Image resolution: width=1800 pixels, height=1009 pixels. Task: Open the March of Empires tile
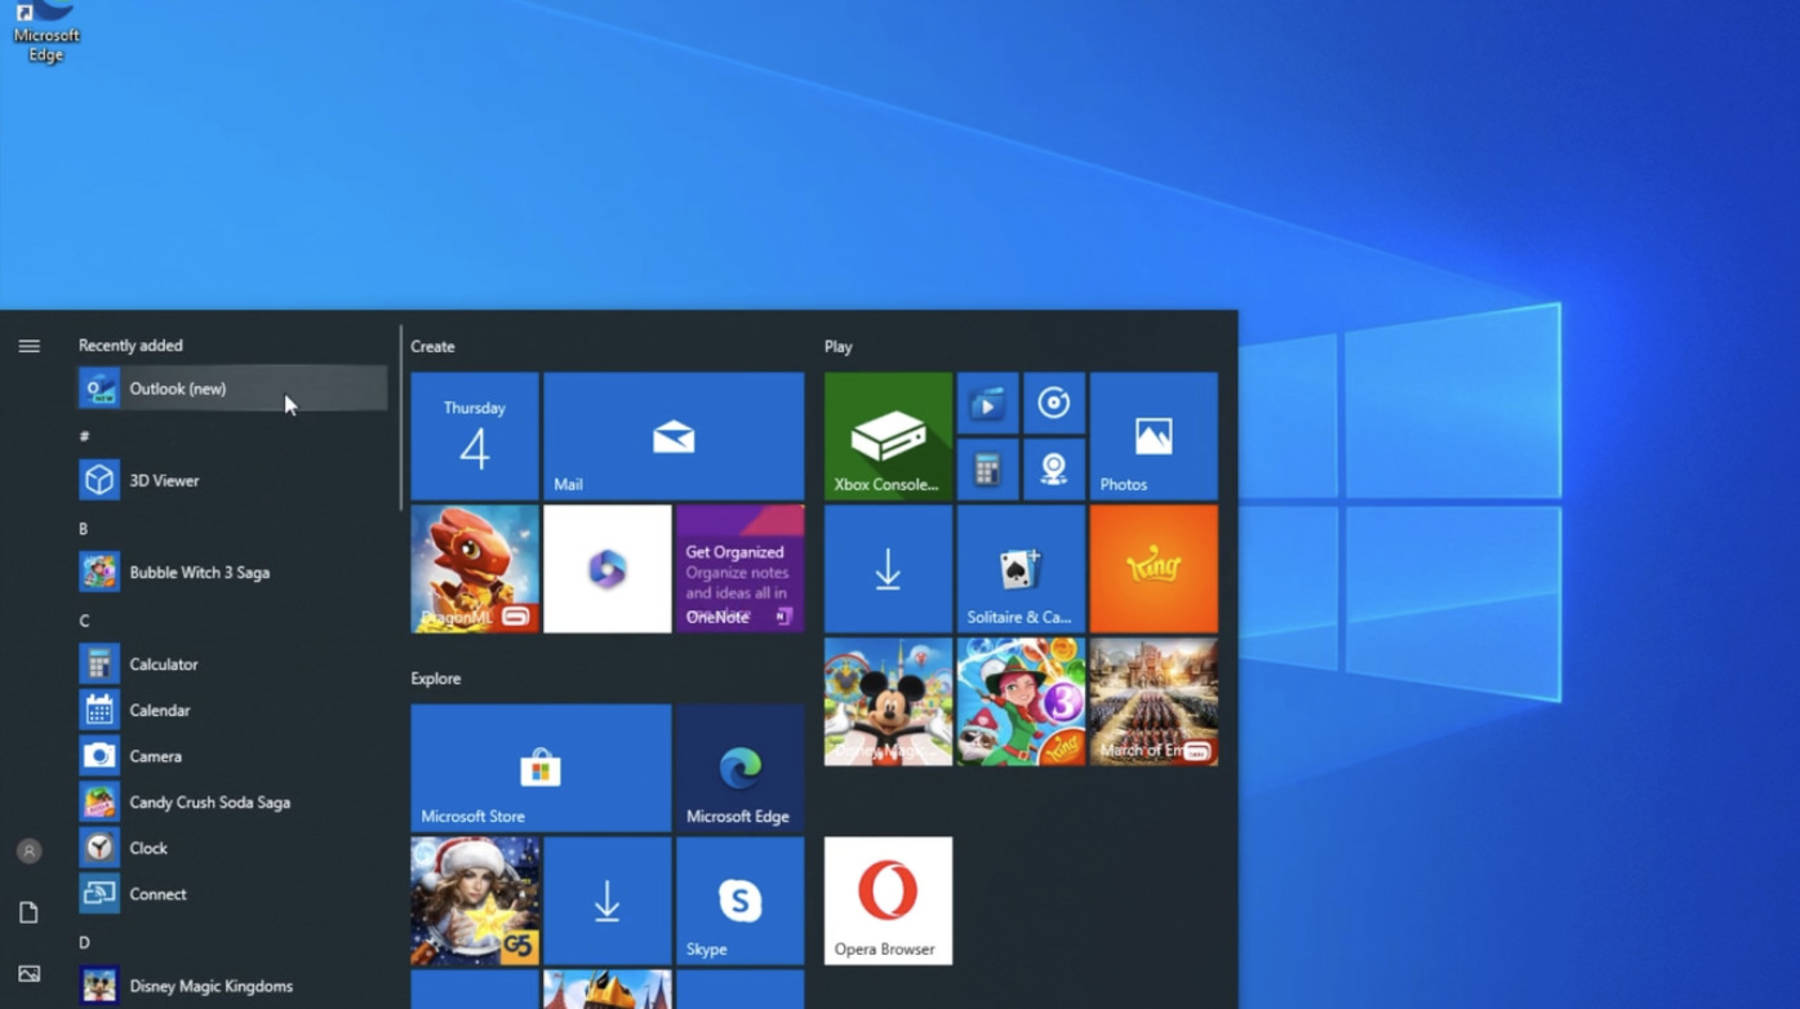[1154, 702]
